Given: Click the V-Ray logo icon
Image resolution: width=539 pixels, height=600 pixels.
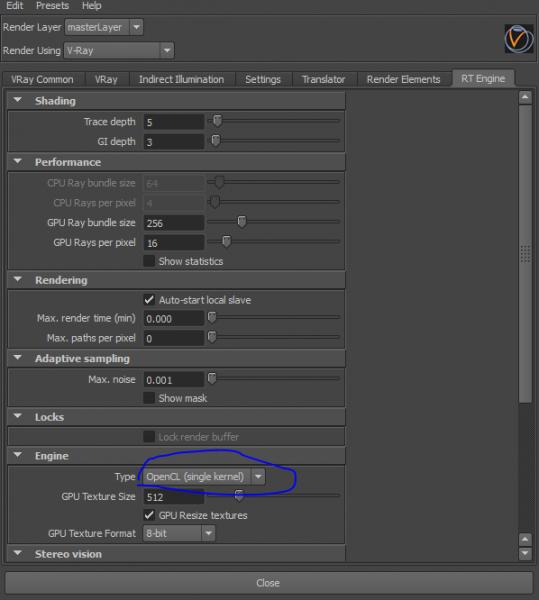Looking at the screenshot, I should click(518, 39).
